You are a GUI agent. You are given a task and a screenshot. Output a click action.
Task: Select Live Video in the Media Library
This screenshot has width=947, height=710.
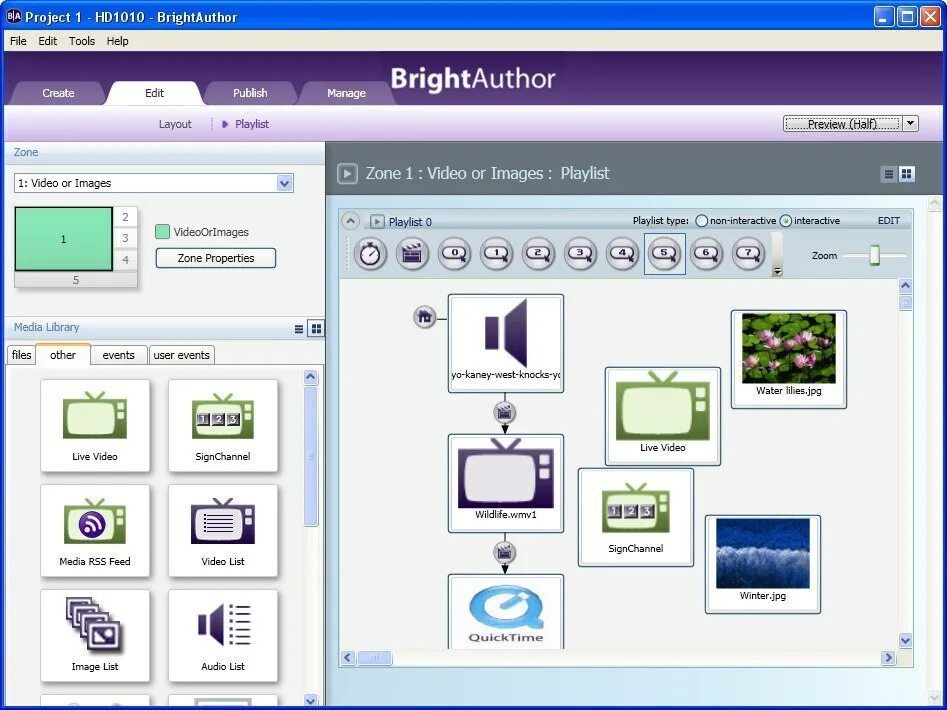95,426
